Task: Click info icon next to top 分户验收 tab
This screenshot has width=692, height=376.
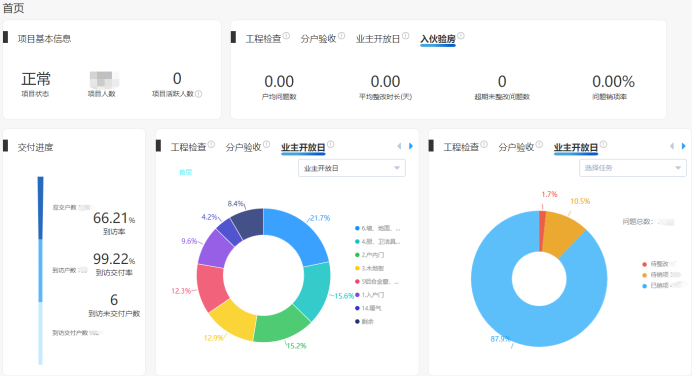Action: [x=342, y=36]
